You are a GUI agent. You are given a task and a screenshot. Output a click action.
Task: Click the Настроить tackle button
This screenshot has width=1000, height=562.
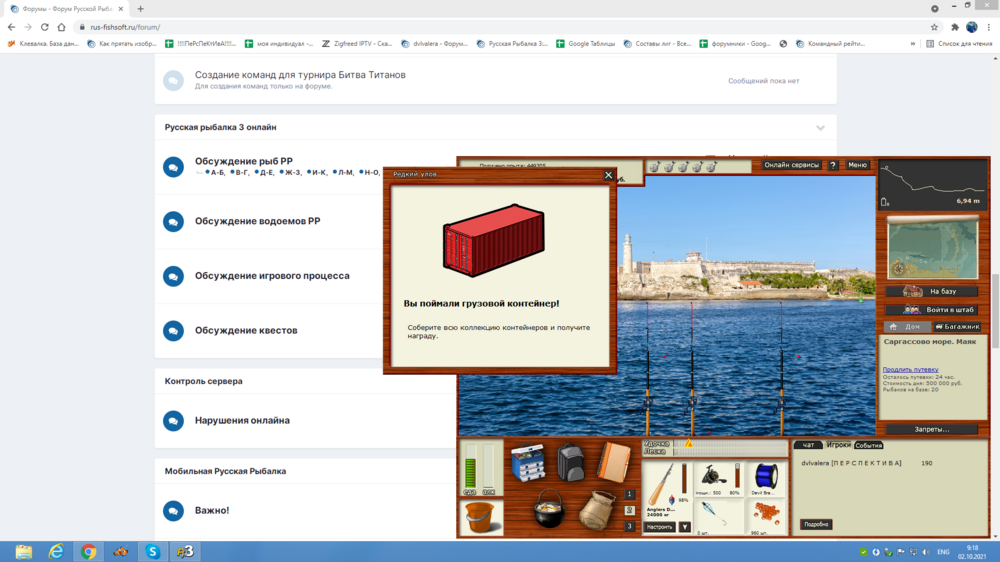point(659,527)
